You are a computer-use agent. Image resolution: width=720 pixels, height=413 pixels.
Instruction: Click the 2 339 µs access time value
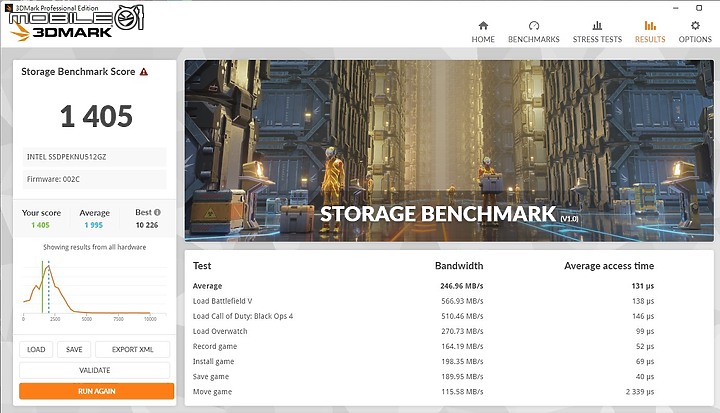640,392
